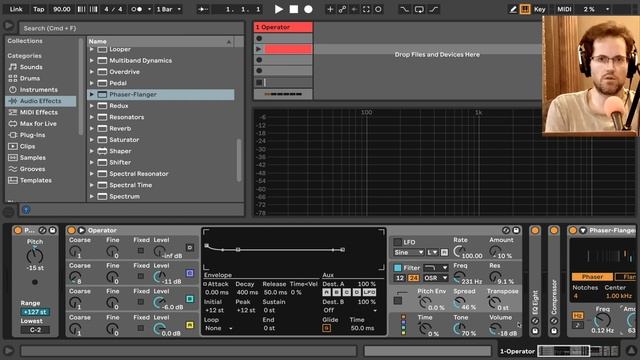Image resolution: width=640 pixels, height=360 pixels.
Task: Open the LFO Sine waveform dropdown
Action: [x=409, y=253]
